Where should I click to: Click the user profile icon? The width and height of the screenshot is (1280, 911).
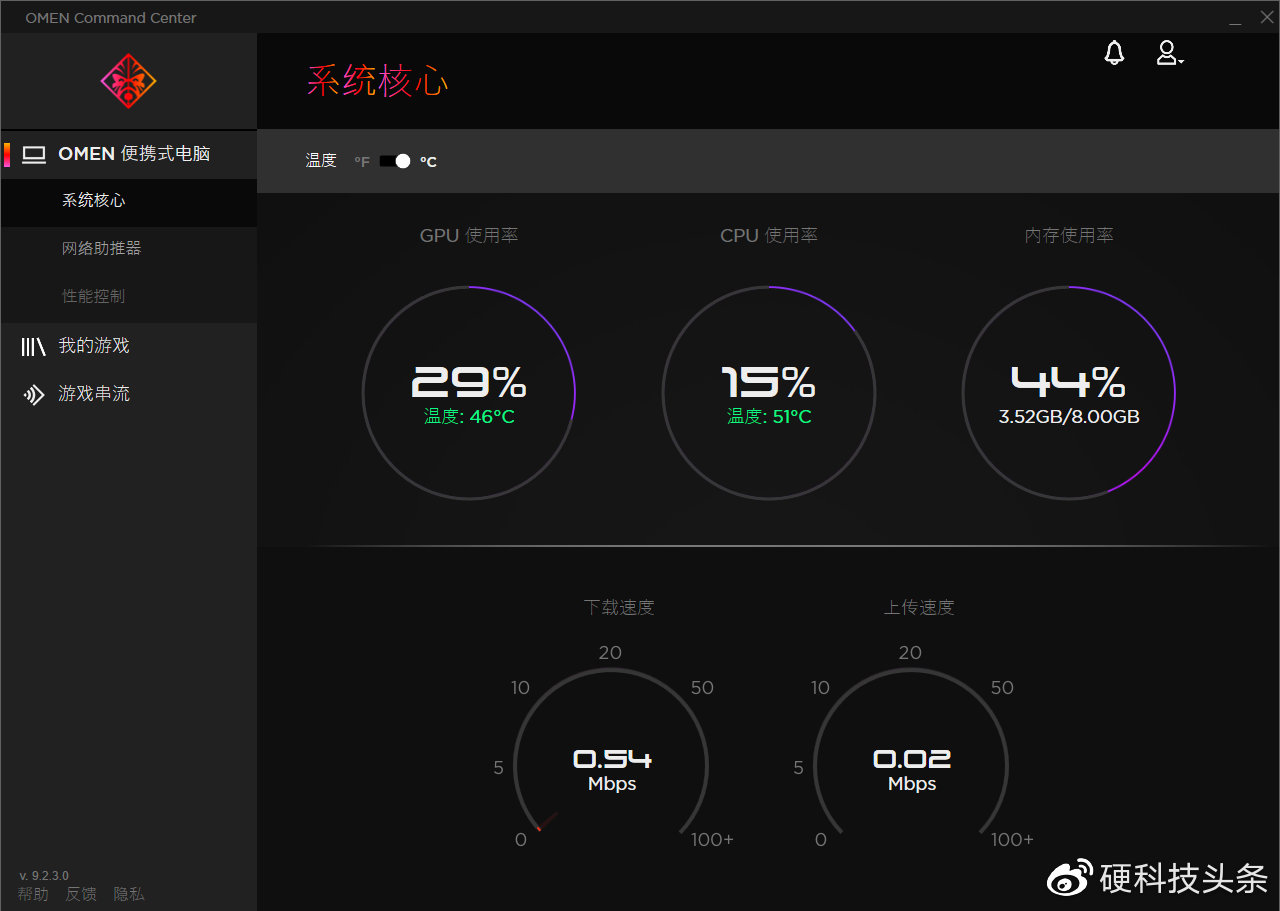(x=1166, y=53)
